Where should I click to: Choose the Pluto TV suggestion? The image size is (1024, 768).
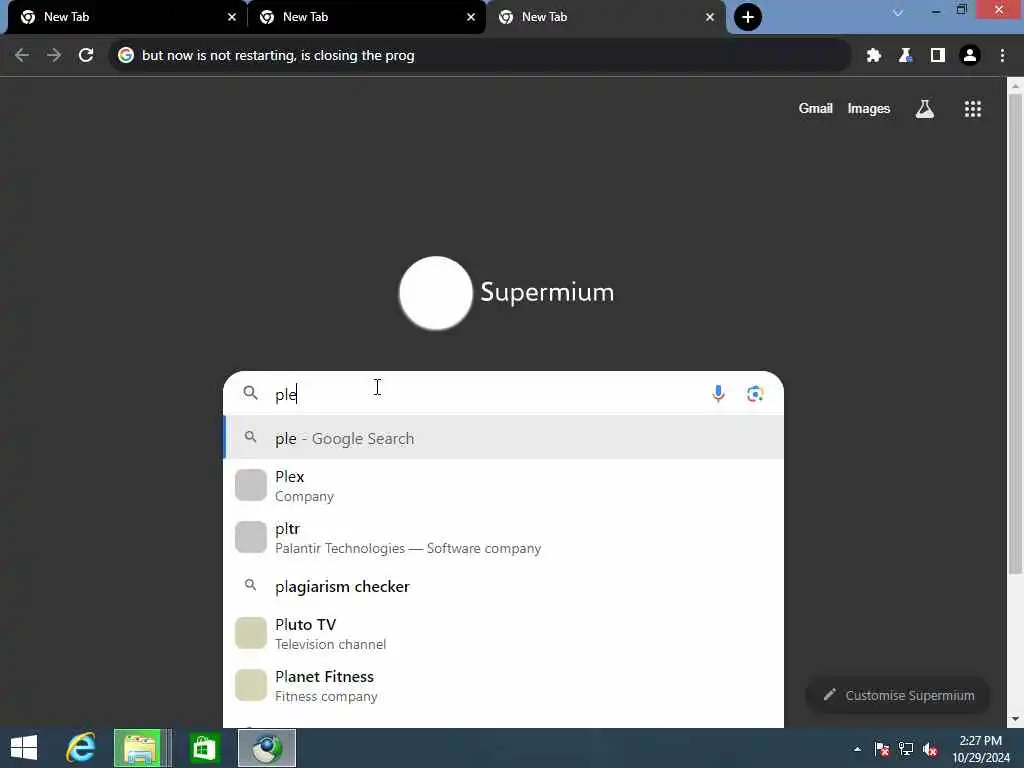(504, 633)
